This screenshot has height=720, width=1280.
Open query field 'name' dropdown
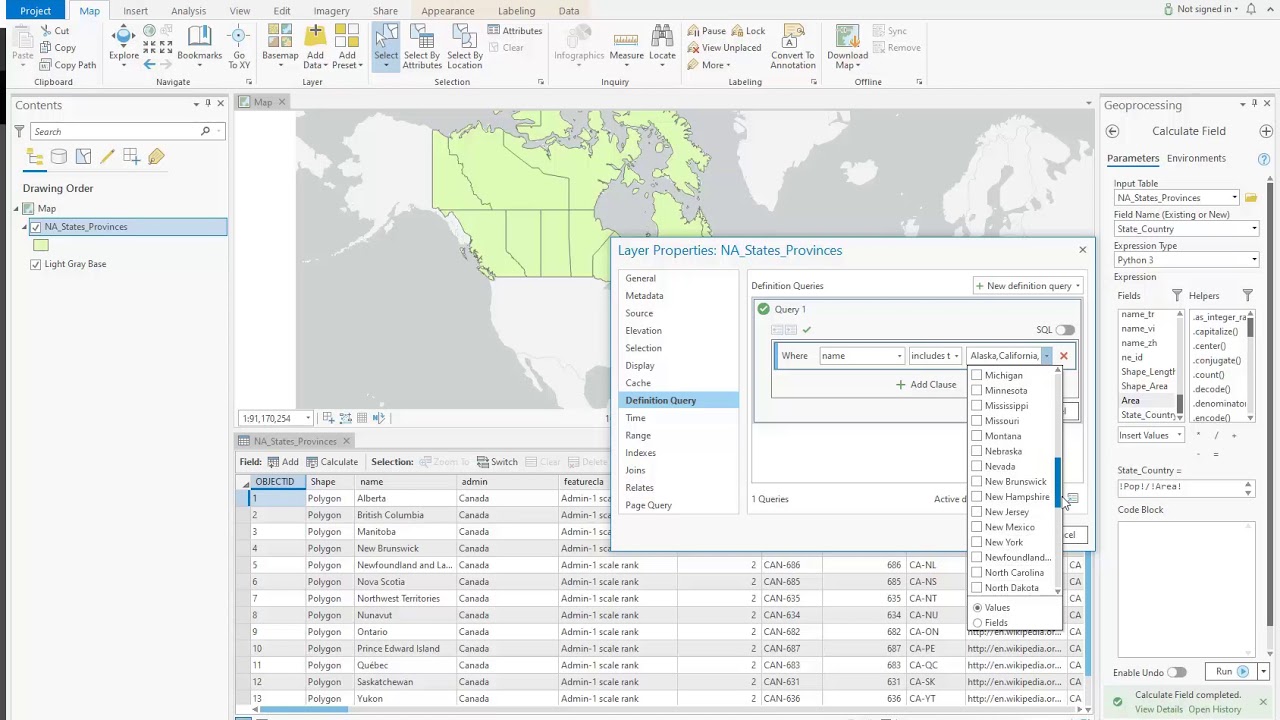[899, 356]
